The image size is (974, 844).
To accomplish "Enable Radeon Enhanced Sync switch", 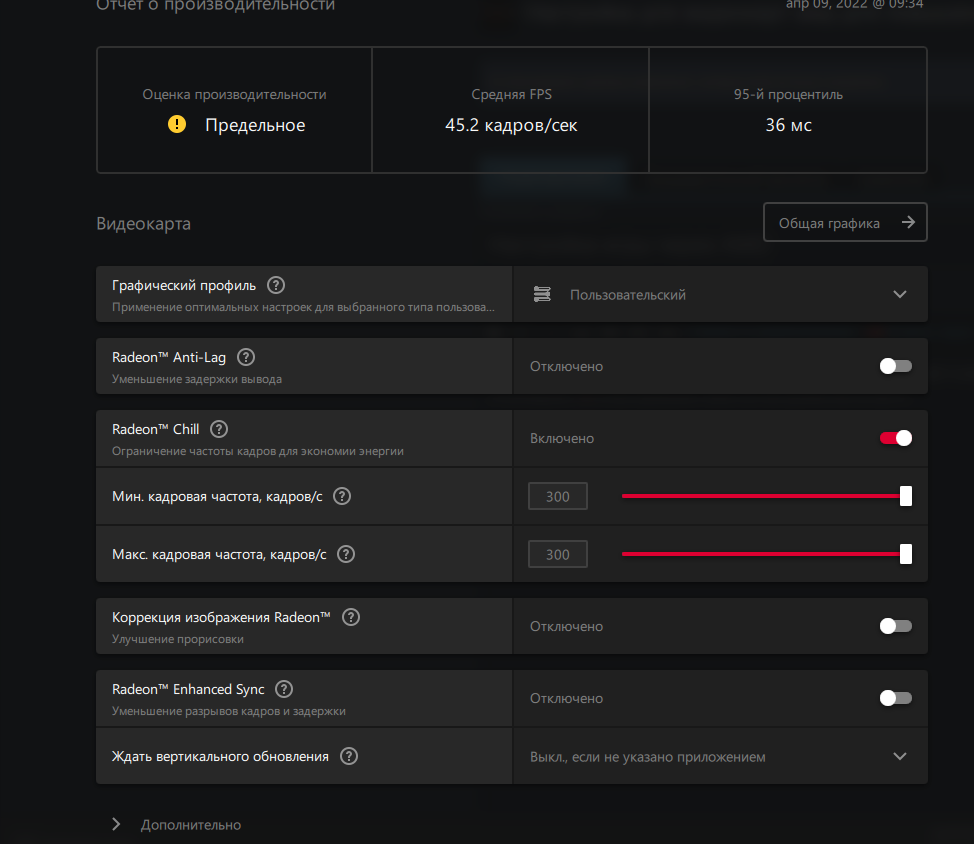I will [895, 698].
